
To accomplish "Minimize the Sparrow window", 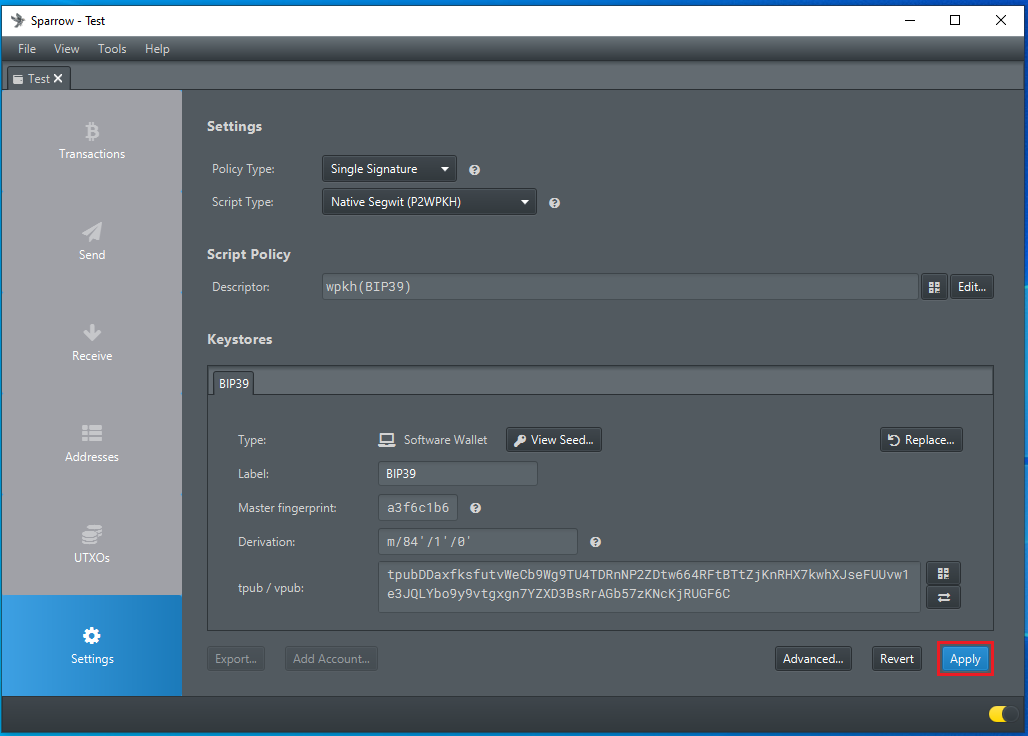I will [x=910, y=20].
